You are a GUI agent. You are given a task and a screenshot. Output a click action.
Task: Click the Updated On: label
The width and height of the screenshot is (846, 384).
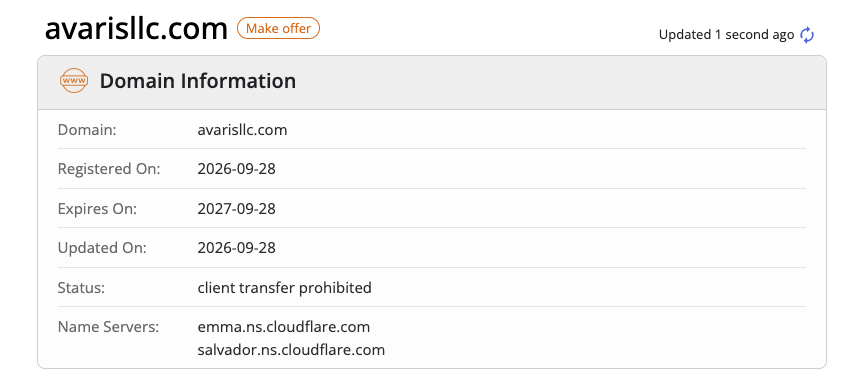tap(102, 248)
